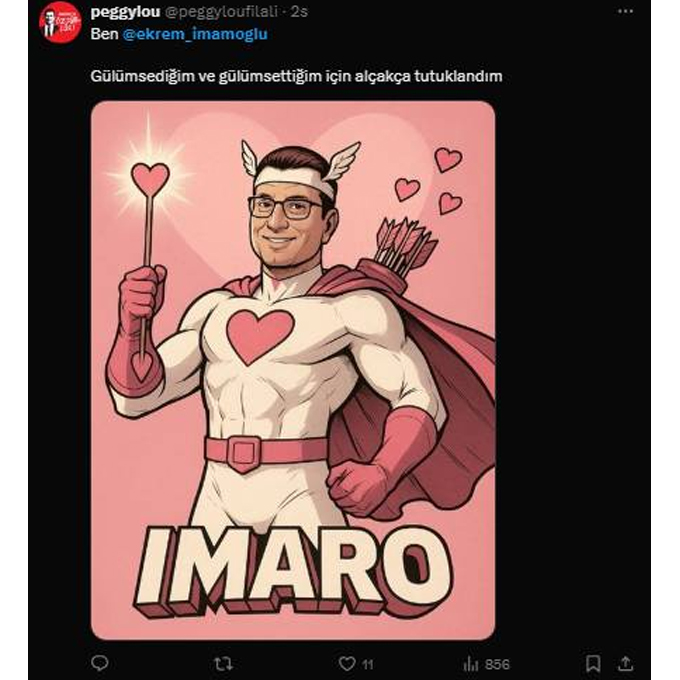
Task: Open view analytics bar chart icon
Action: (x=471, y=664)
